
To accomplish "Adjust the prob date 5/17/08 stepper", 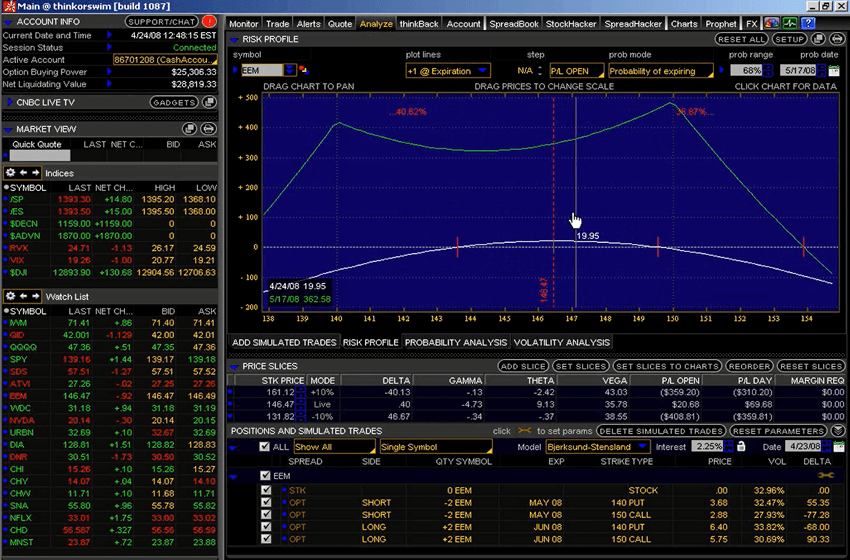I will pos(821,70).
